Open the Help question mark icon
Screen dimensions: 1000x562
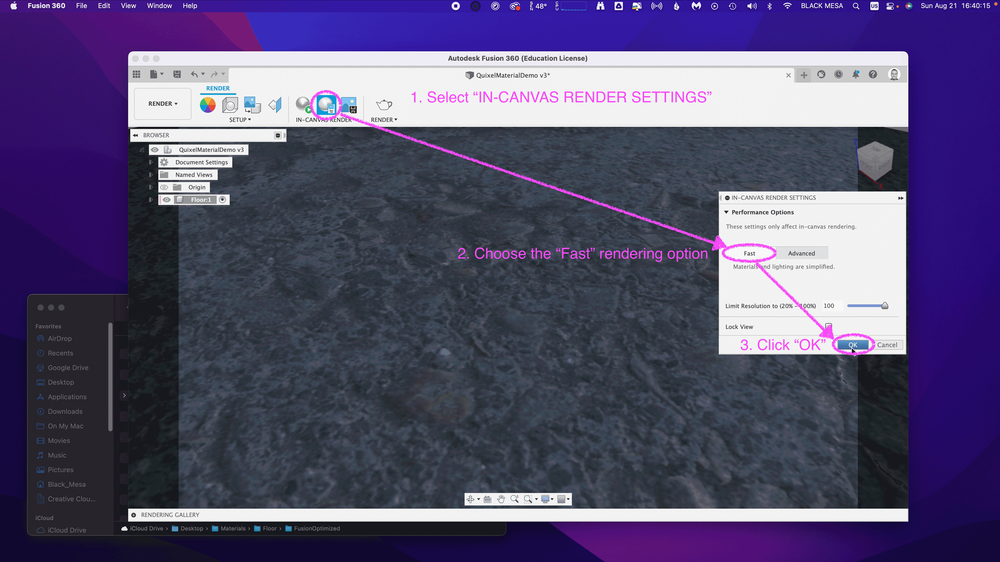pos(872,75)
